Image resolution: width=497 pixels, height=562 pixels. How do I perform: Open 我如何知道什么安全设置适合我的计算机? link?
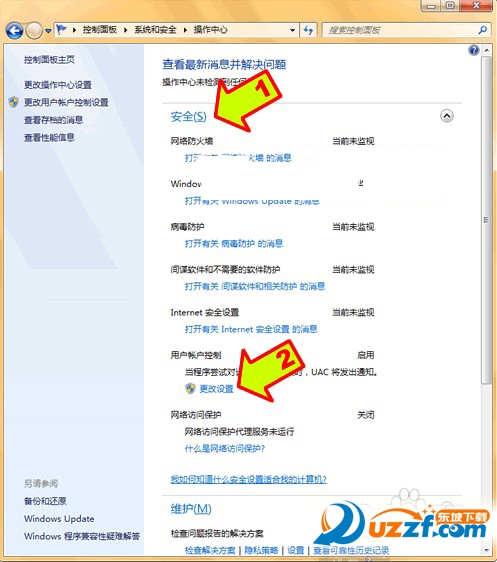pos(249,479)
